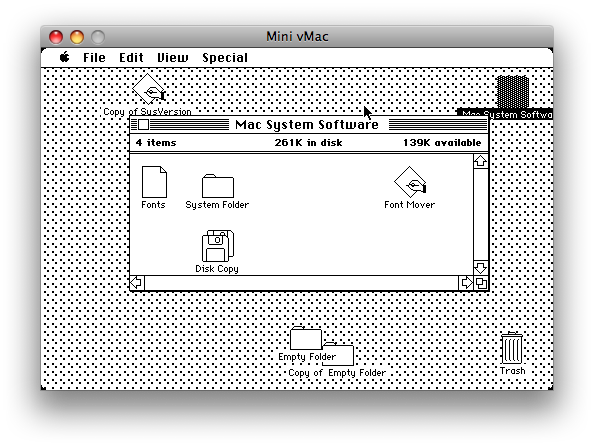The image size is (594, 446).
Task: Open the Edit menu
Action: click(x=131, y=58)
